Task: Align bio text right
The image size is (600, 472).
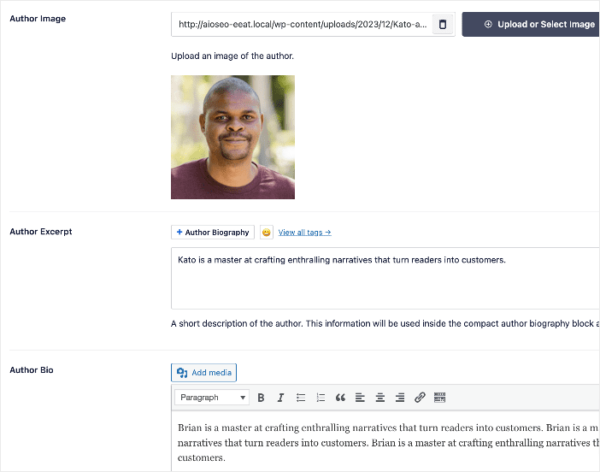Action: click(400, 398)
